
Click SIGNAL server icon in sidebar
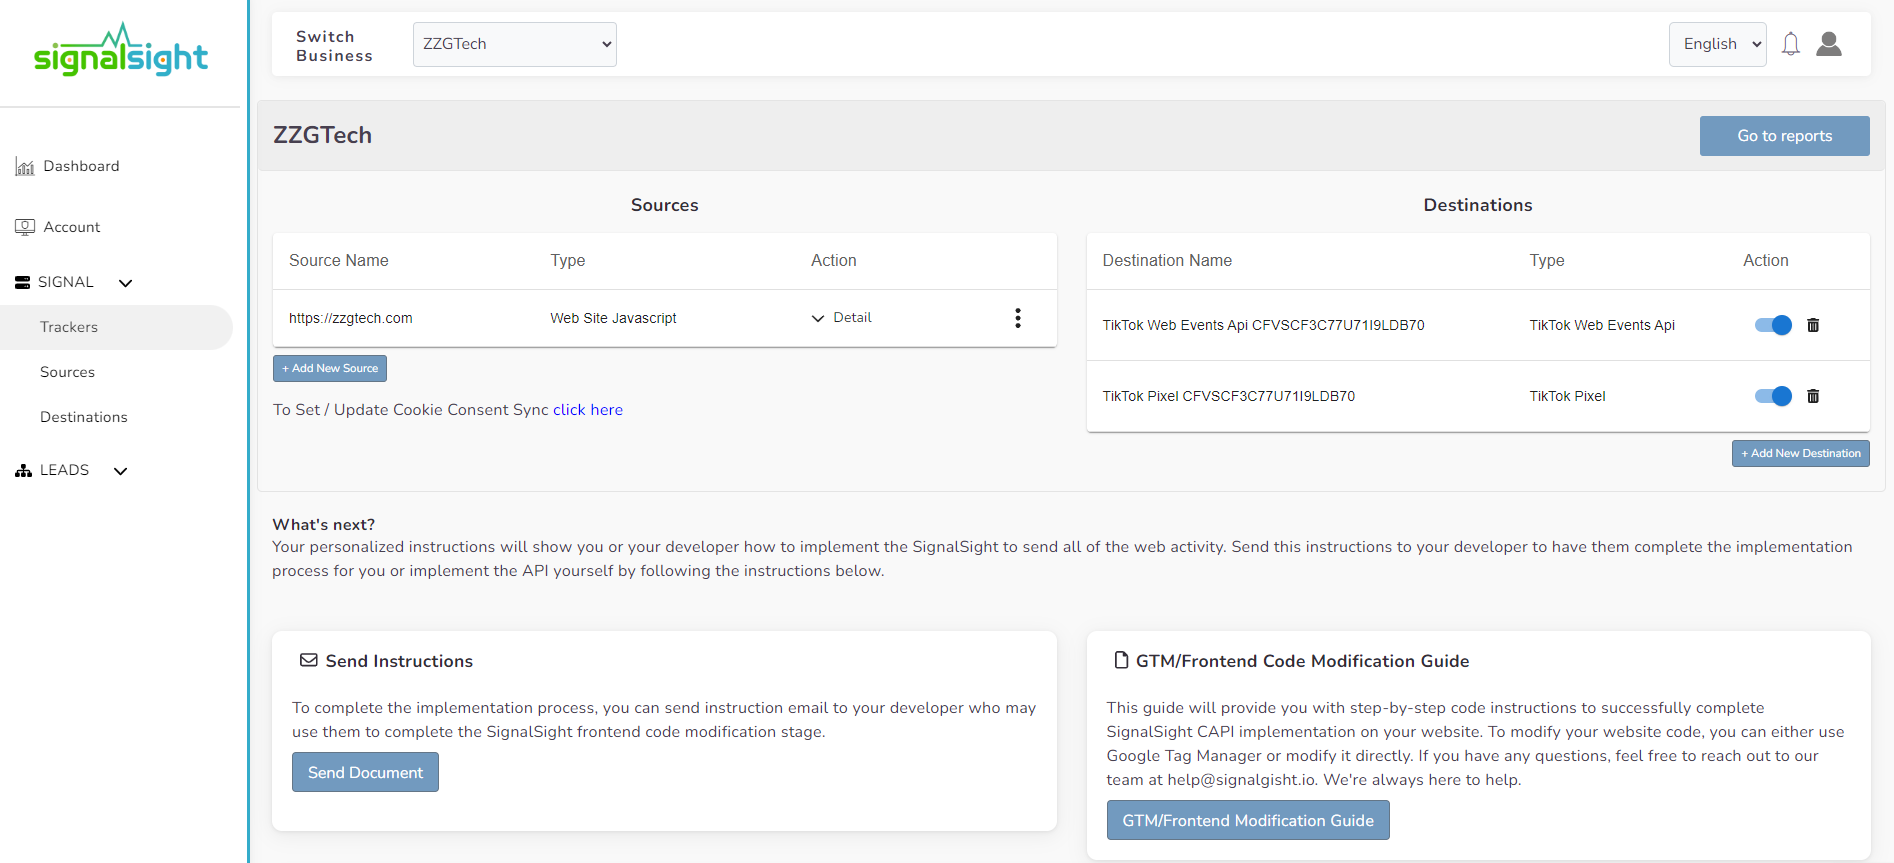coord(23,283)
